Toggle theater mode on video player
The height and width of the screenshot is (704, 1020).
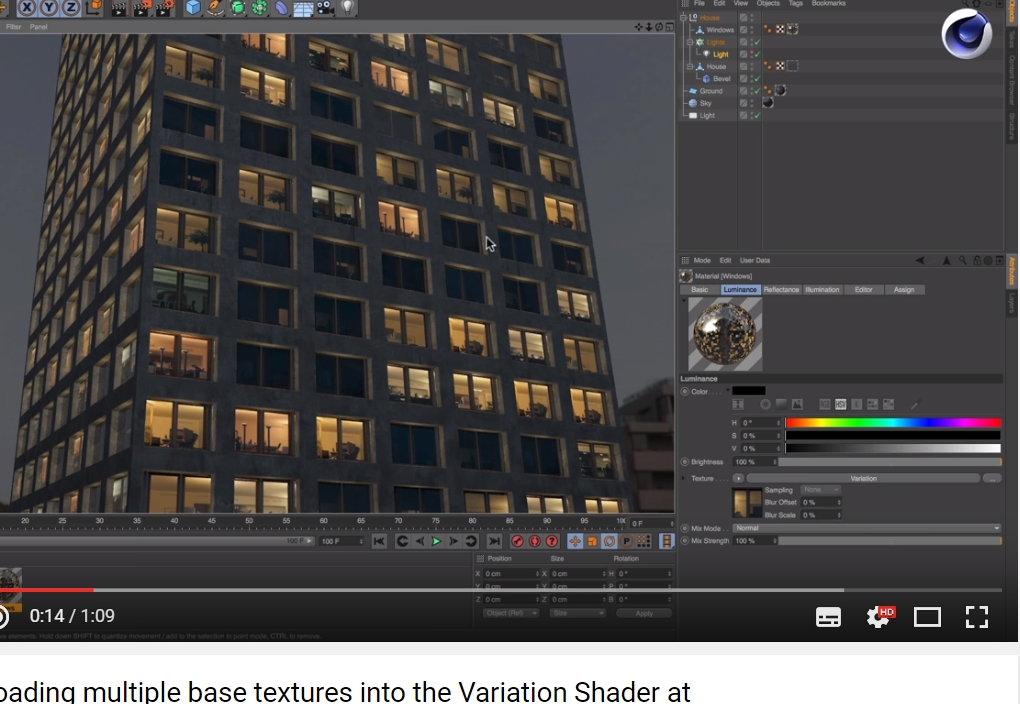pos(927,617)
